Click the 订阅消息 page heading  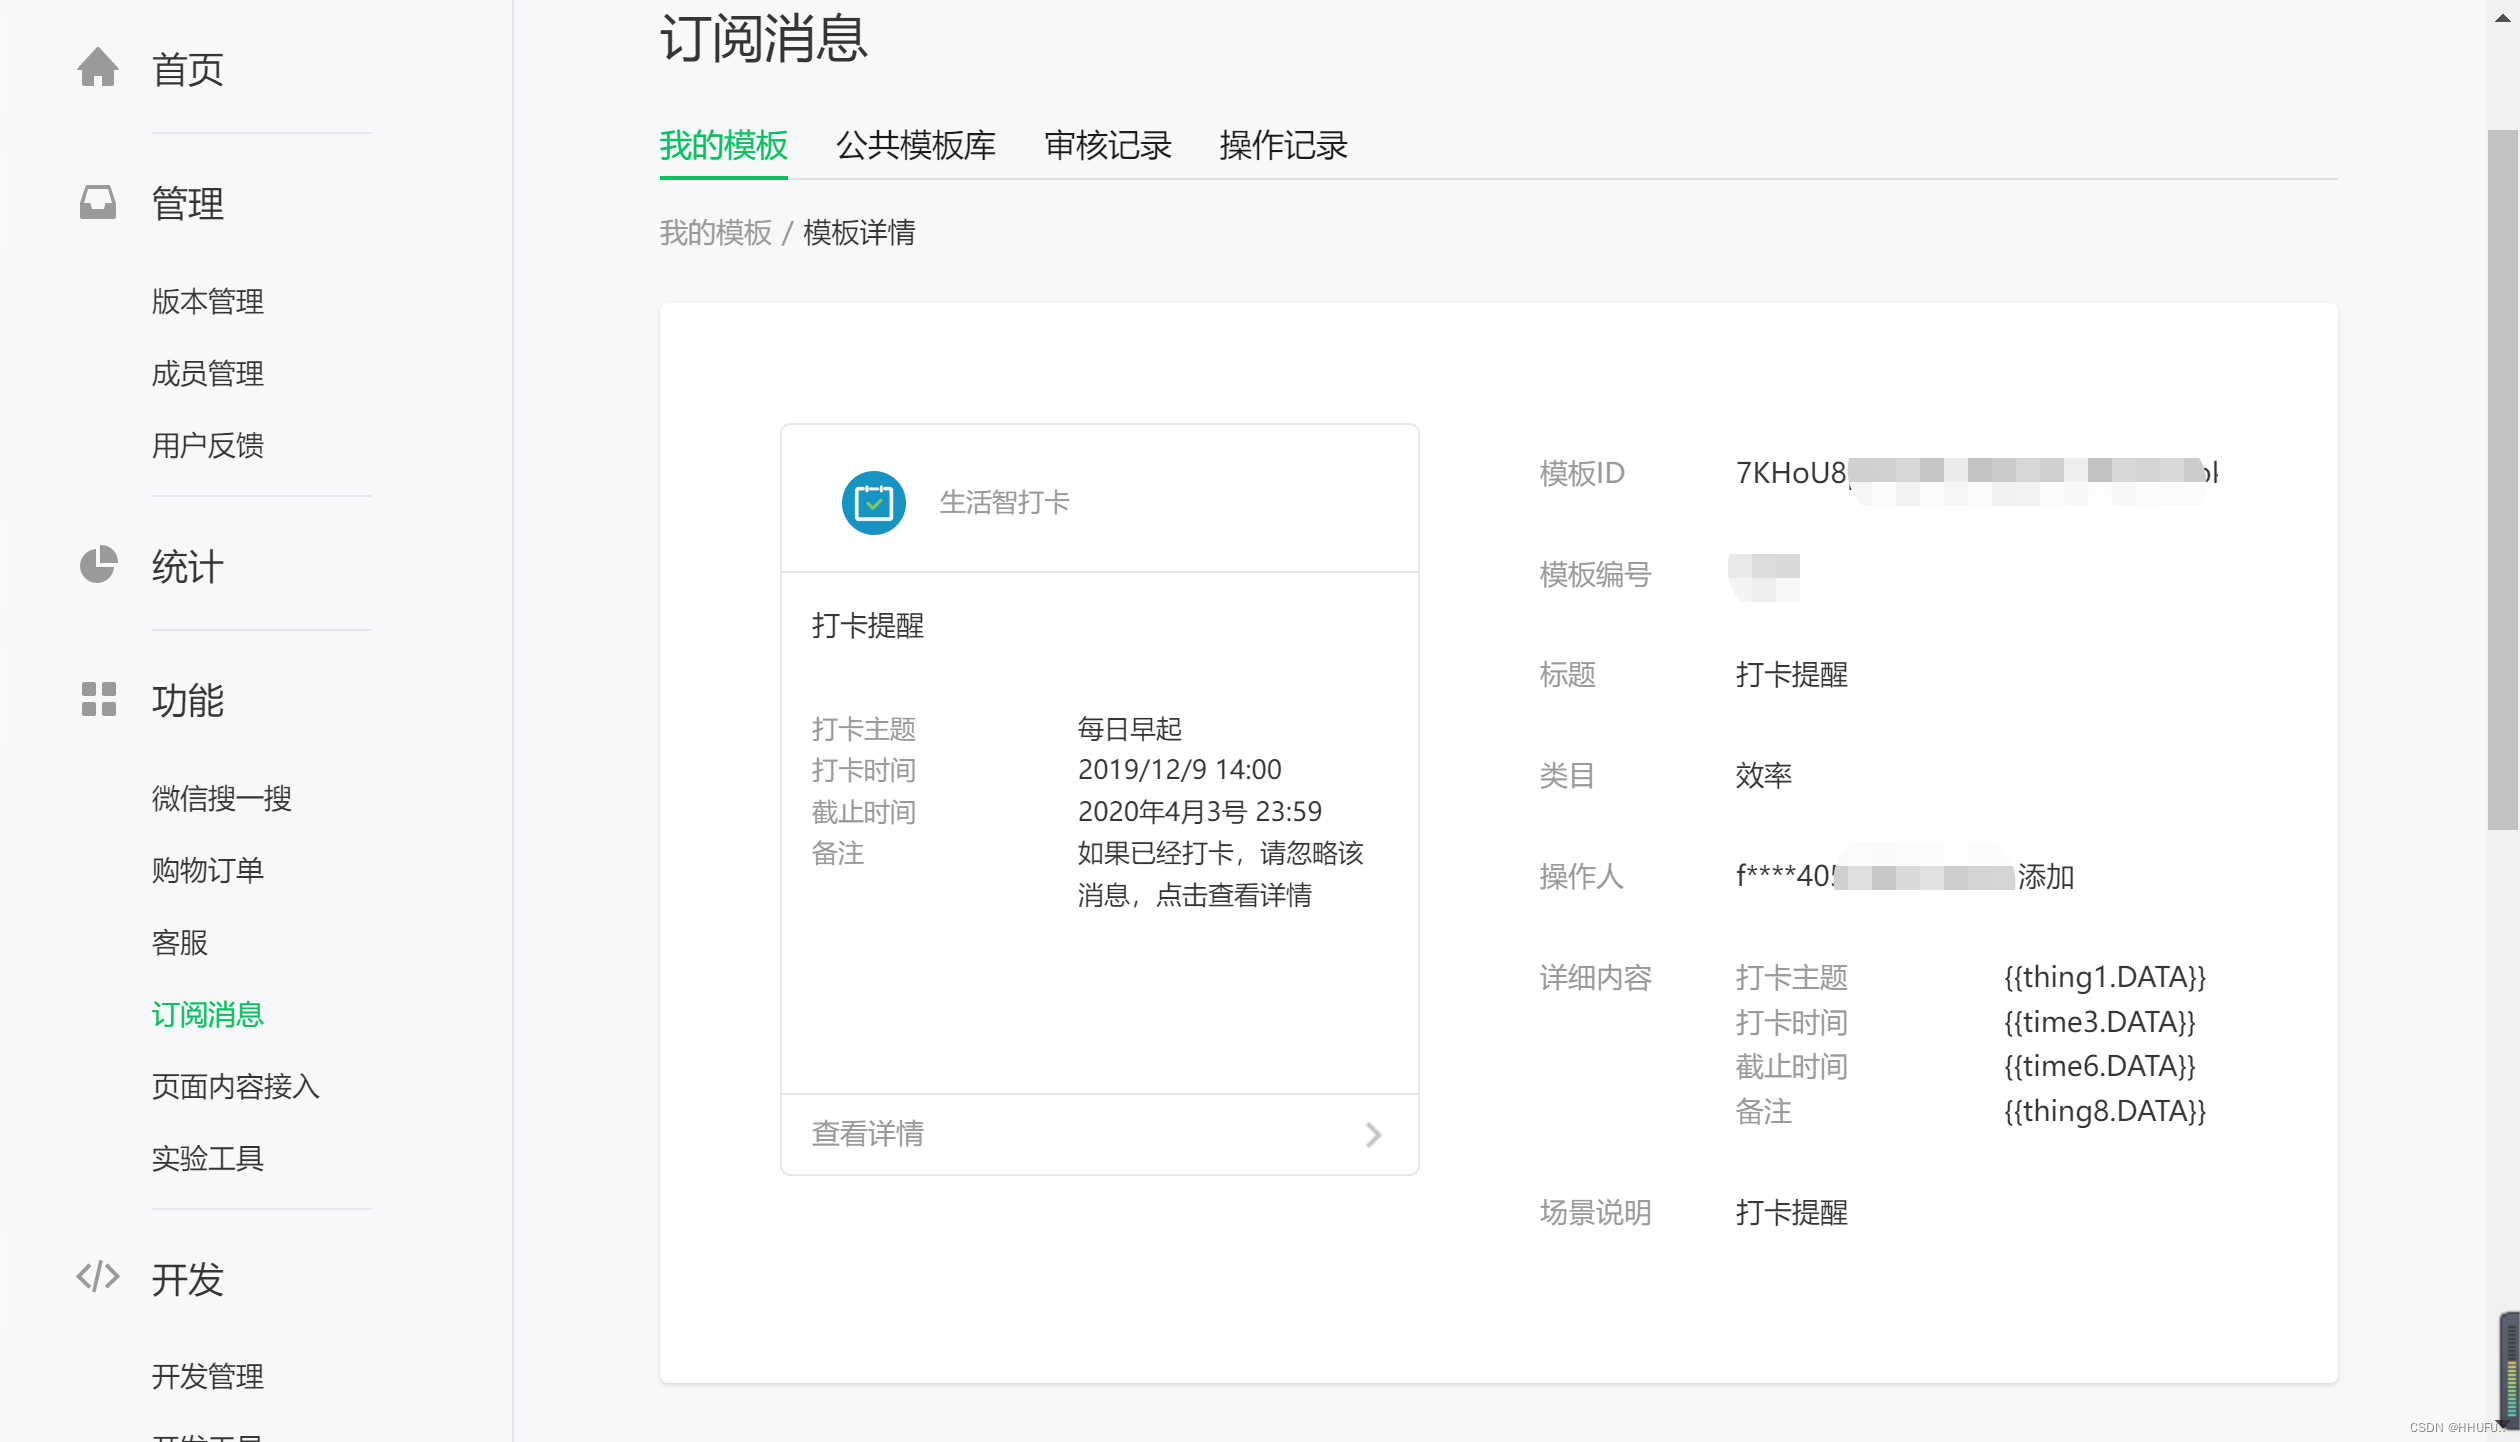(763, 38)
